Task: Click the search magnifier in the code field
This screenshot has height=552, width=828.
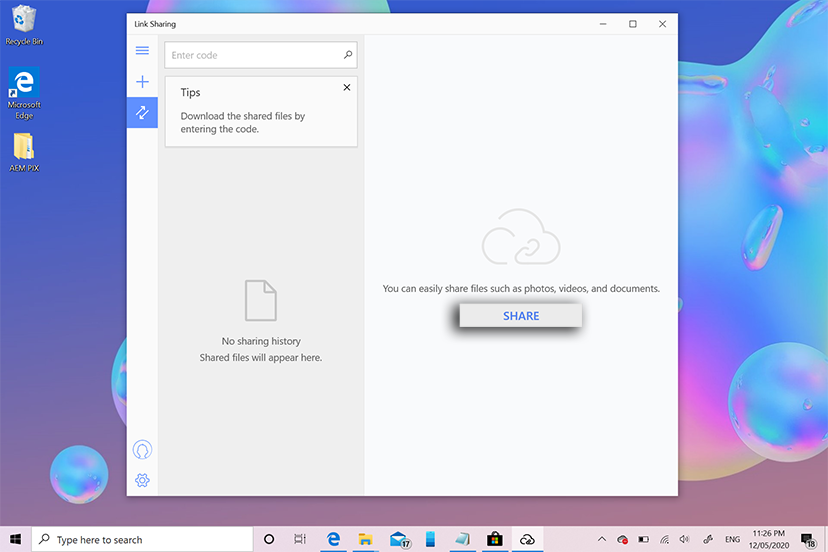Action: point(348,55)
